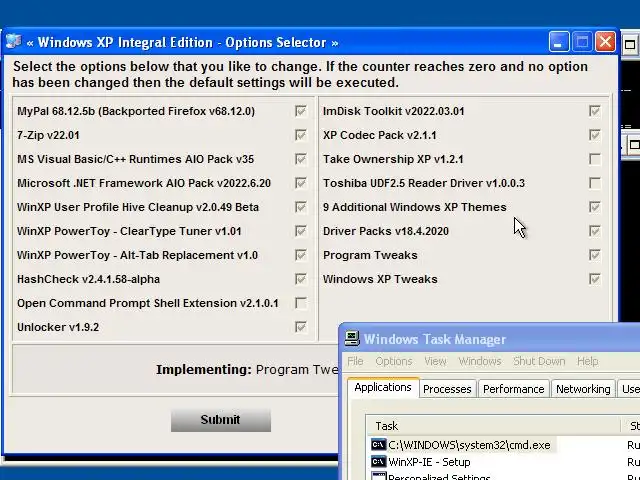Minimize the Options Selector window
The width and height of the screenshot is (640, 480).
pyautogui.click(x=559, y=42)
